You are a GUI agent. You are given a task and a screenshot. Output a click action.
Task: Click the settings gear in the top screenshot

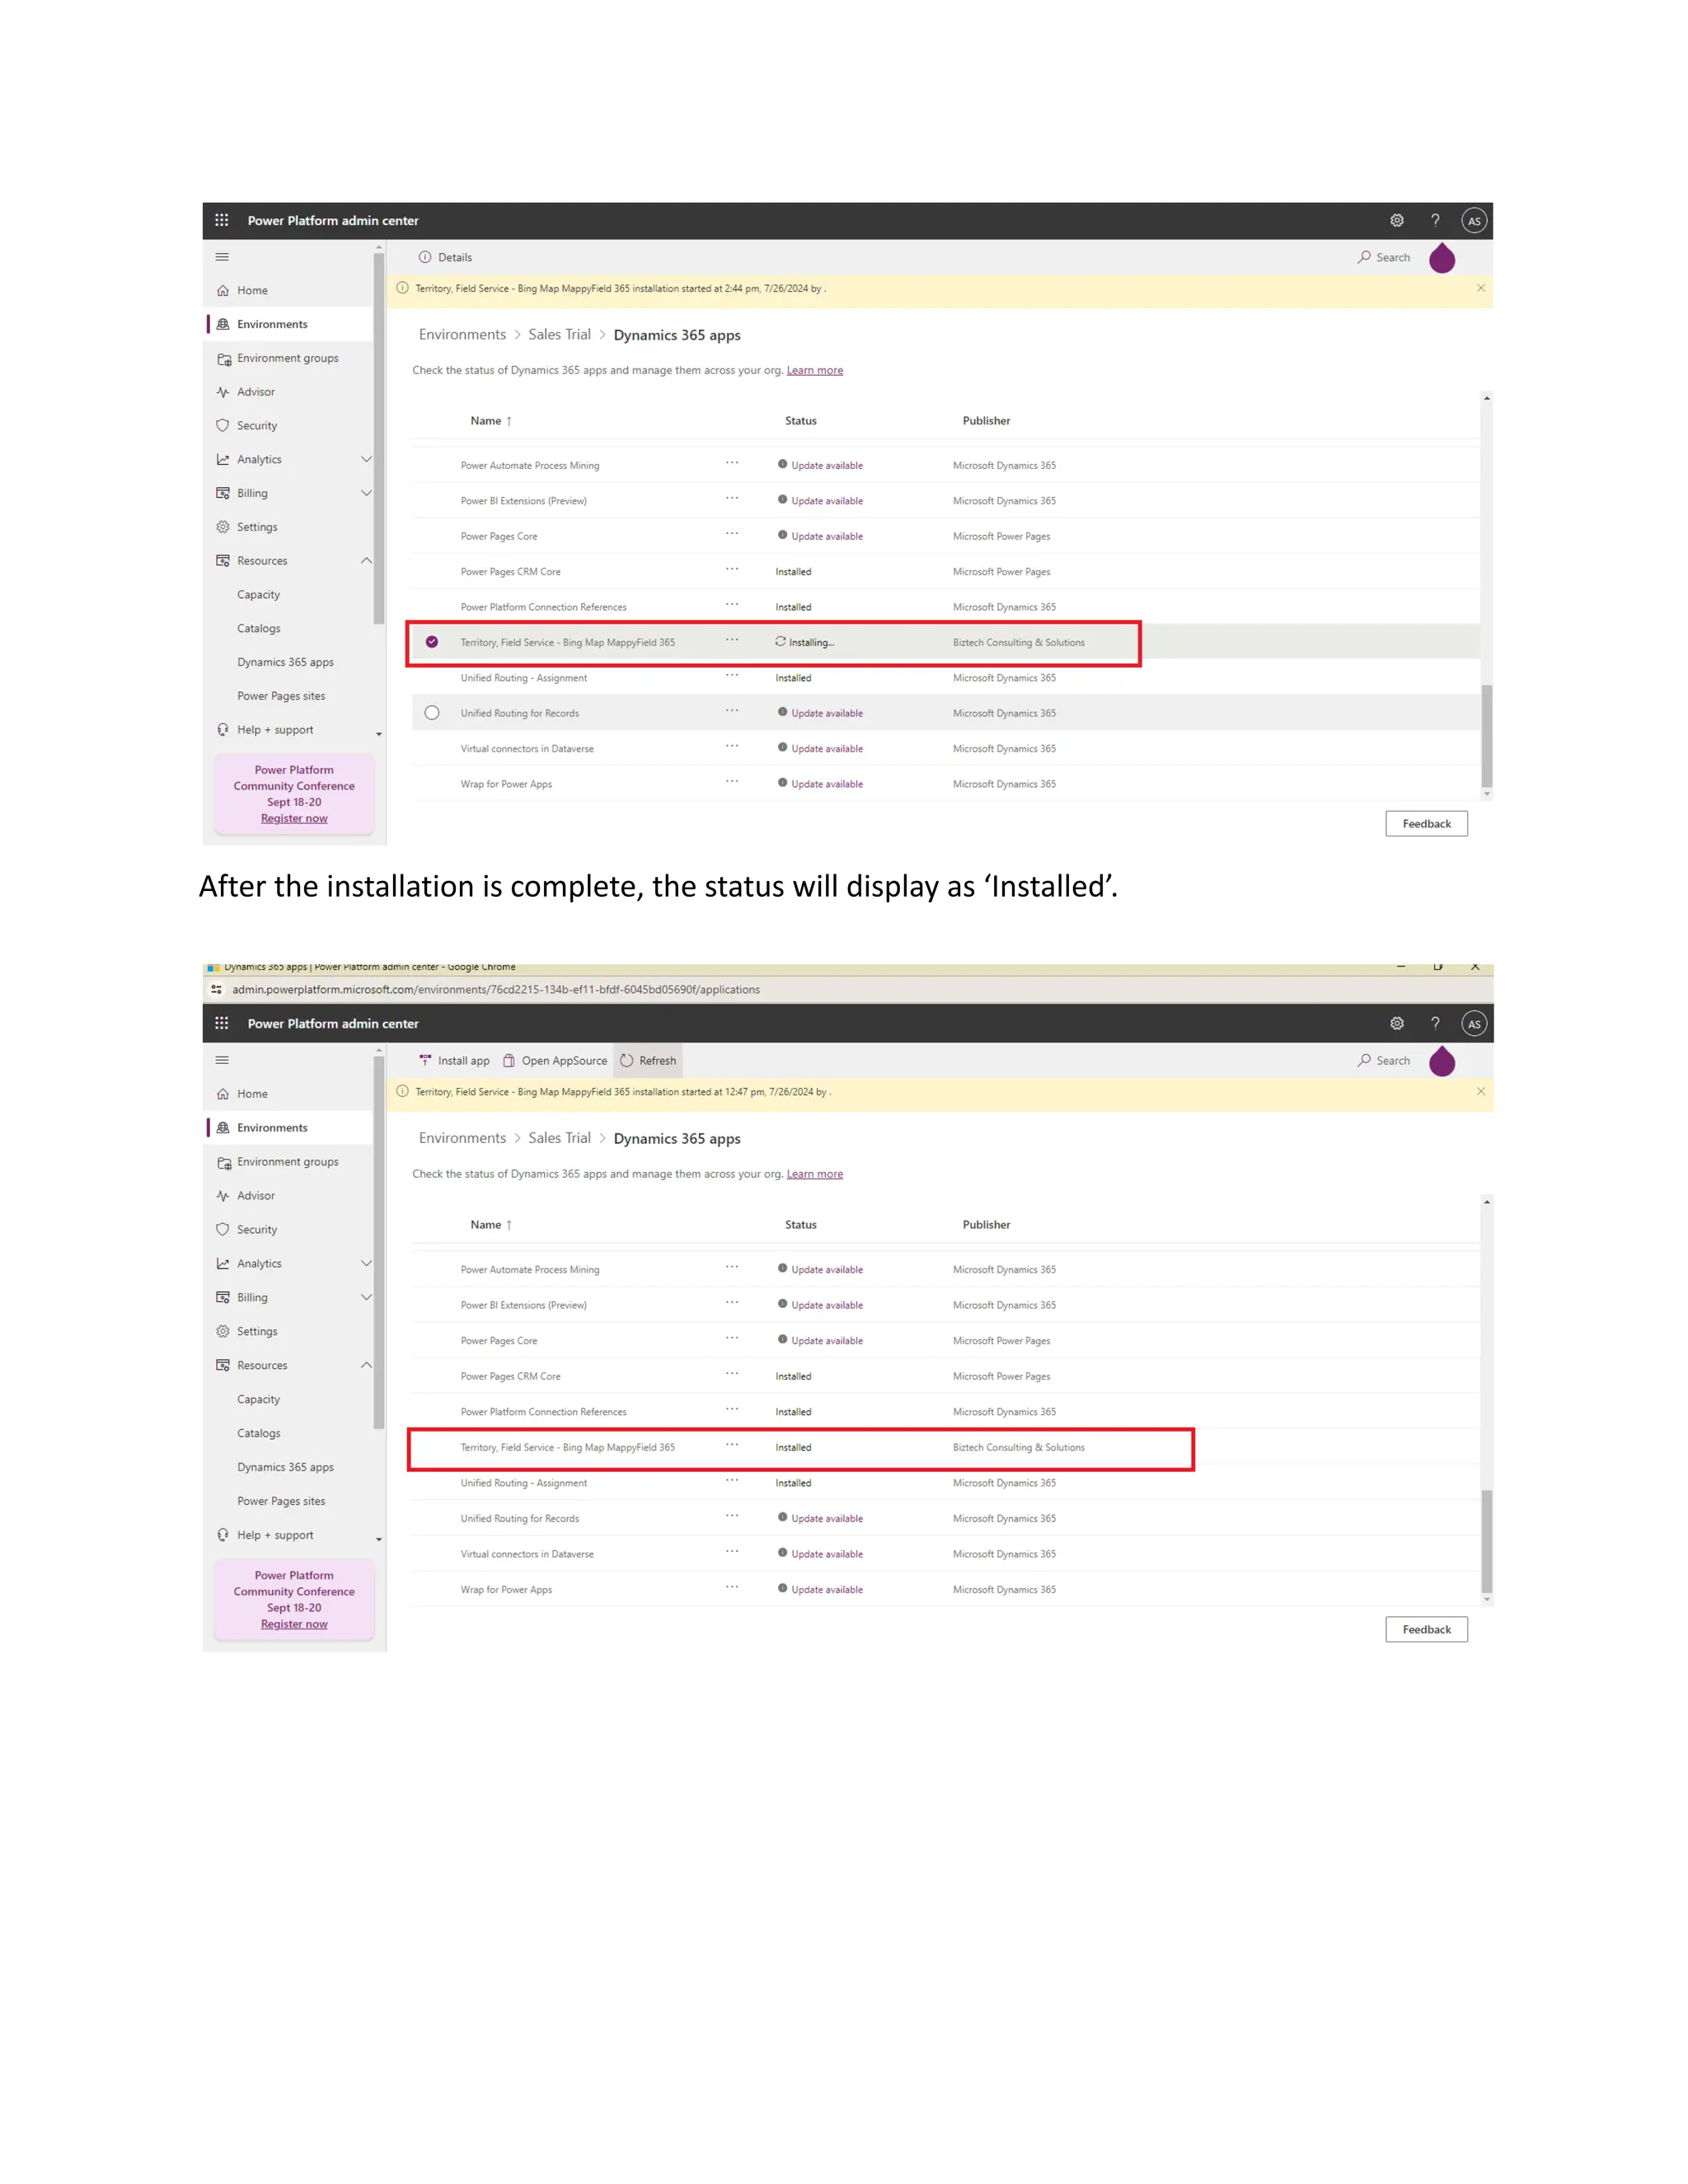click(1396, 221)
